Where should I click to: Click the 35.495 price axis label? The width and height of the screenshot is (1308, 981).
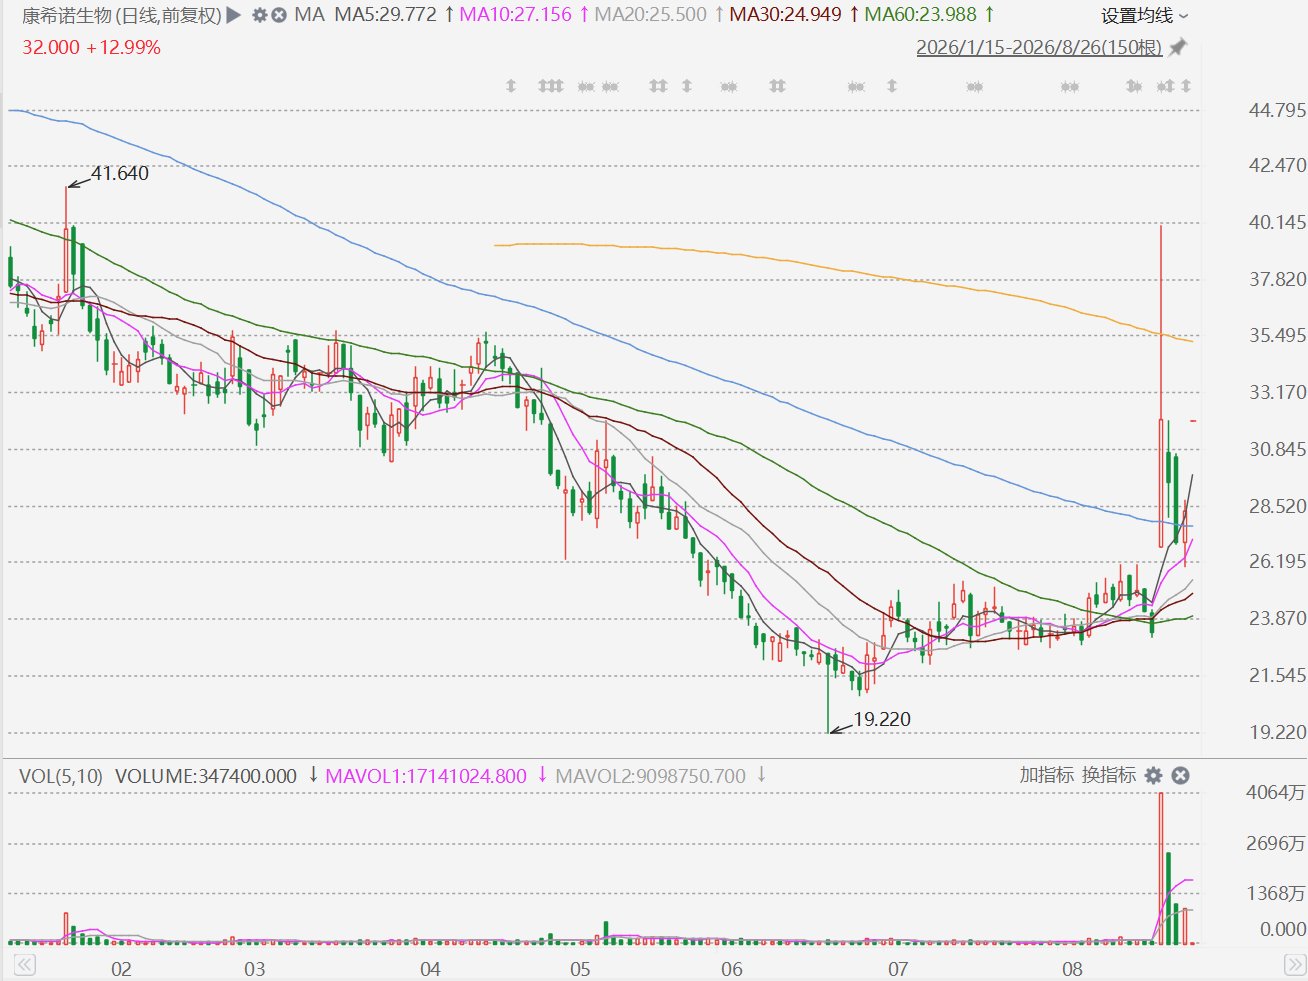pyautogui.click(x=1277, y=335)
